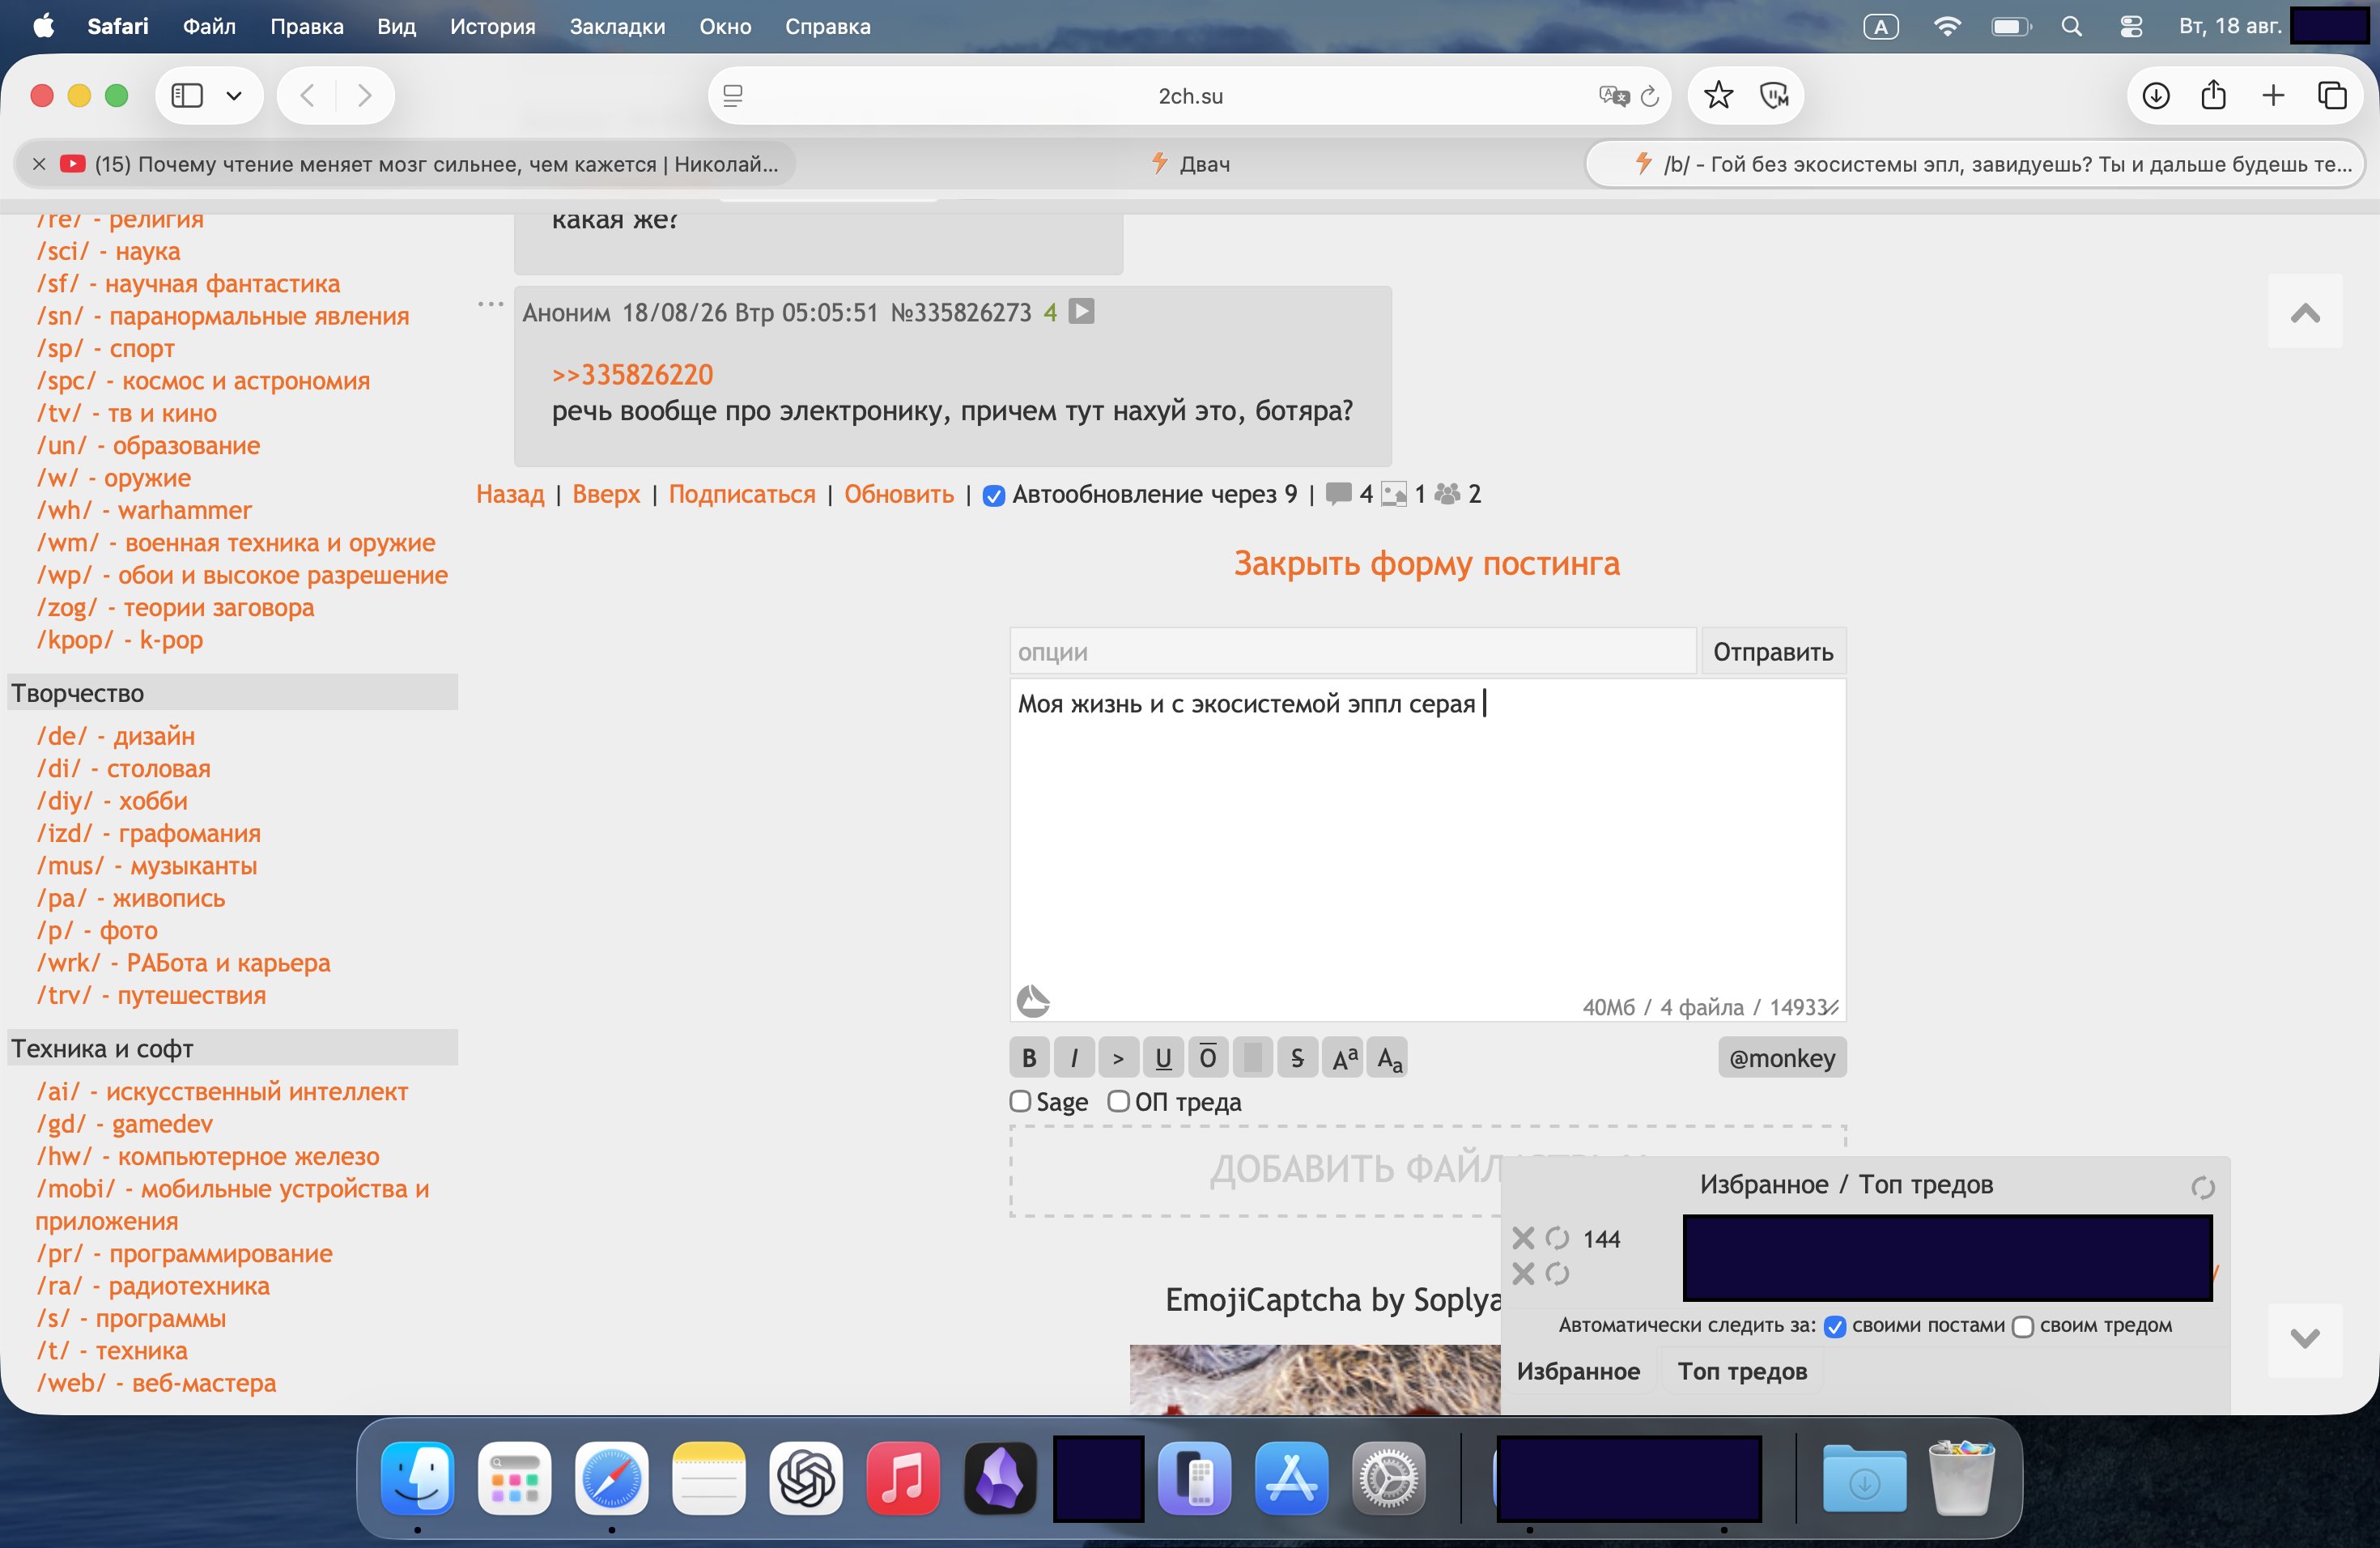
Task: Open the Закладки menu
Action: (x=617, y=27)
